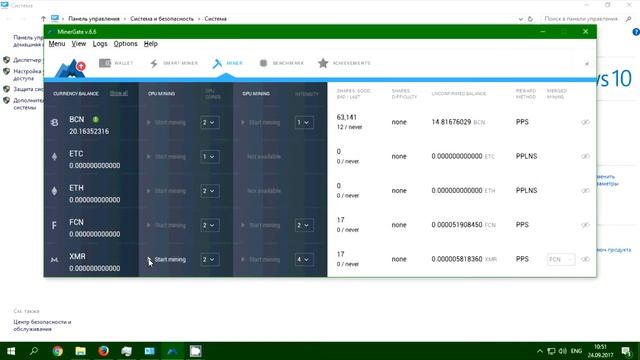Click the XMR currency icon
Screen dimensions: 640x360
[54, 260]
